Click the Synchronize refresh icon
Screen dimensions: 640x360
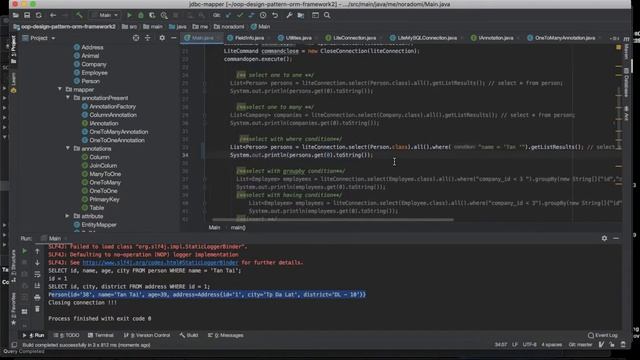[x=38, y=15]
